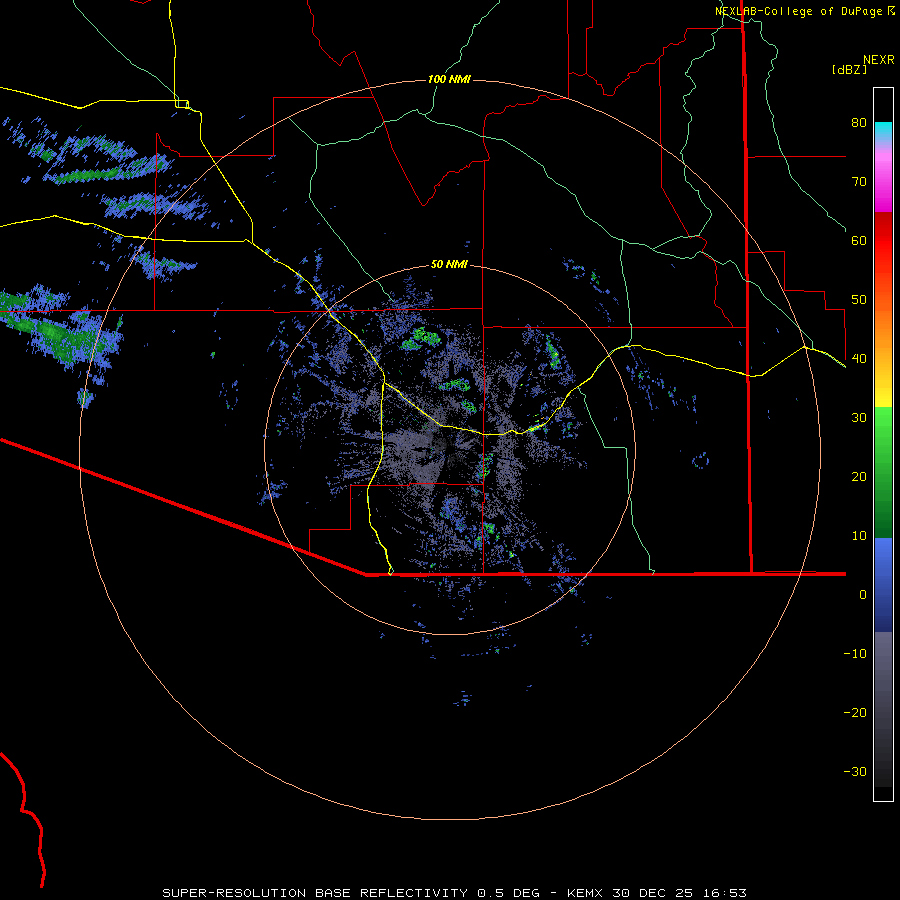
Task: Click the 60 value on dBZ scale
Action: pyautogui.click(x=859, y=240)
